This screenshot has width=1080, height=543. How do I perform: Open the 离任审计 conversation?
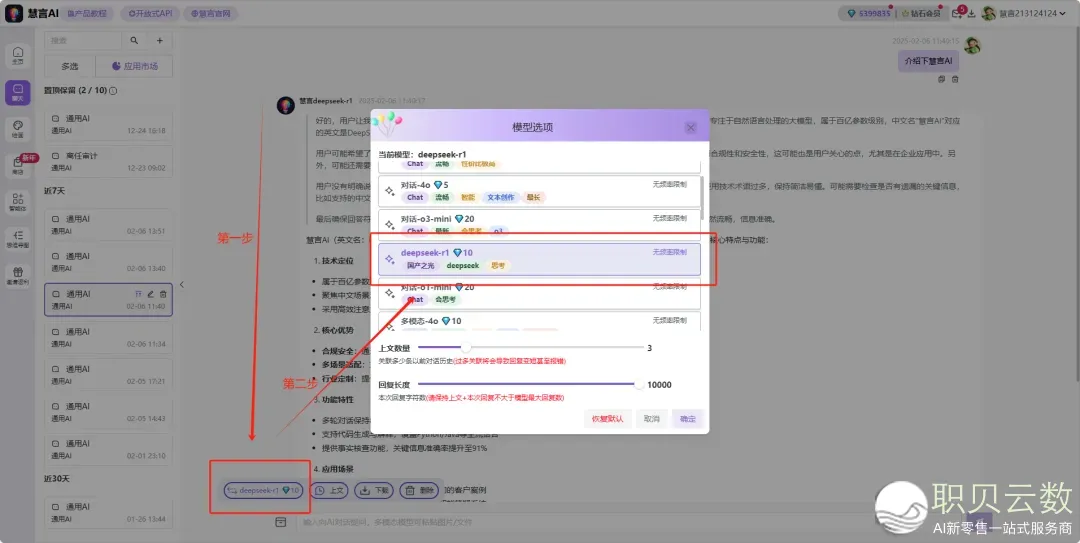click(x=108, y=161)
